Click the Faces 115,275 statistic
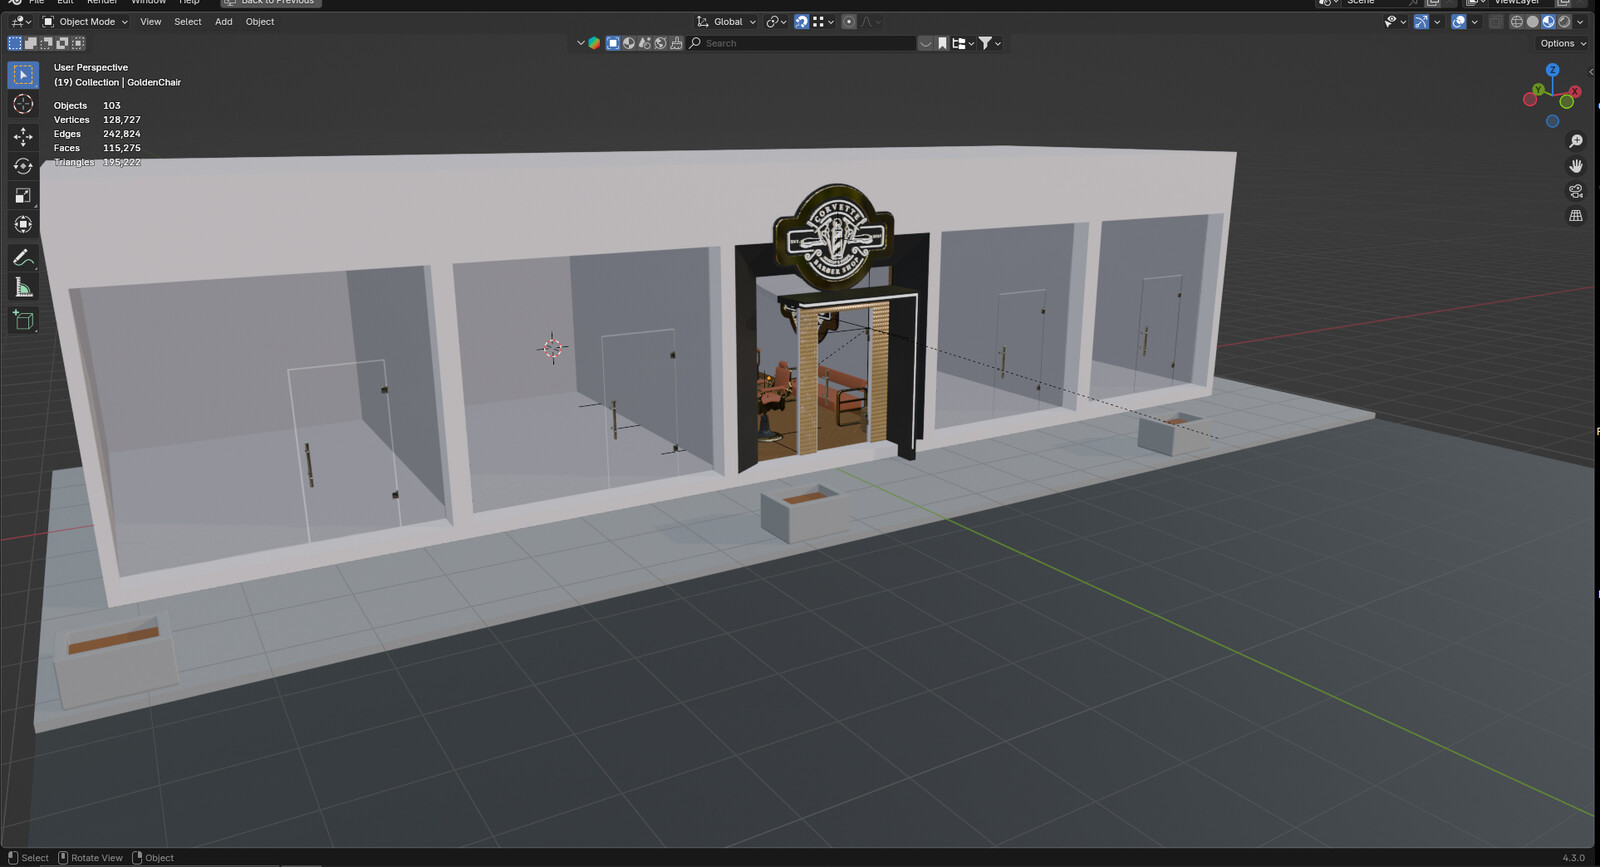 tap(97, 148)
